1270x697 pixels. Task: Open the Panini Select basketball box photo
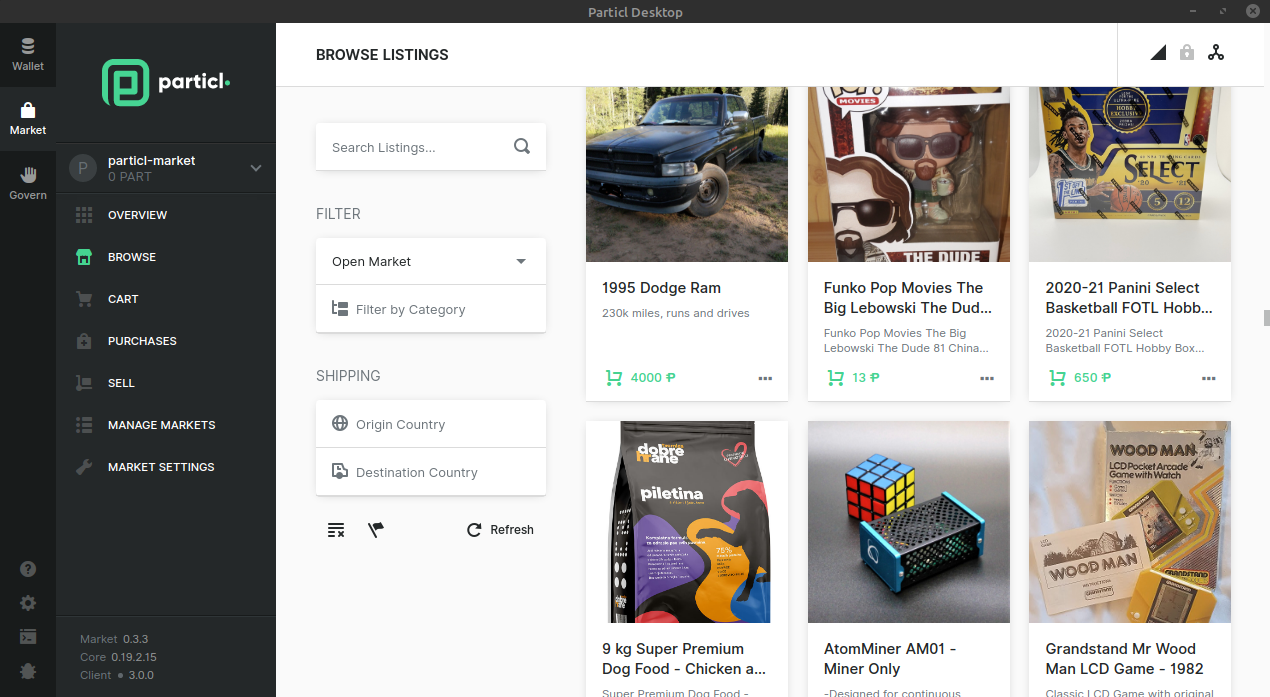point(1130,174)
